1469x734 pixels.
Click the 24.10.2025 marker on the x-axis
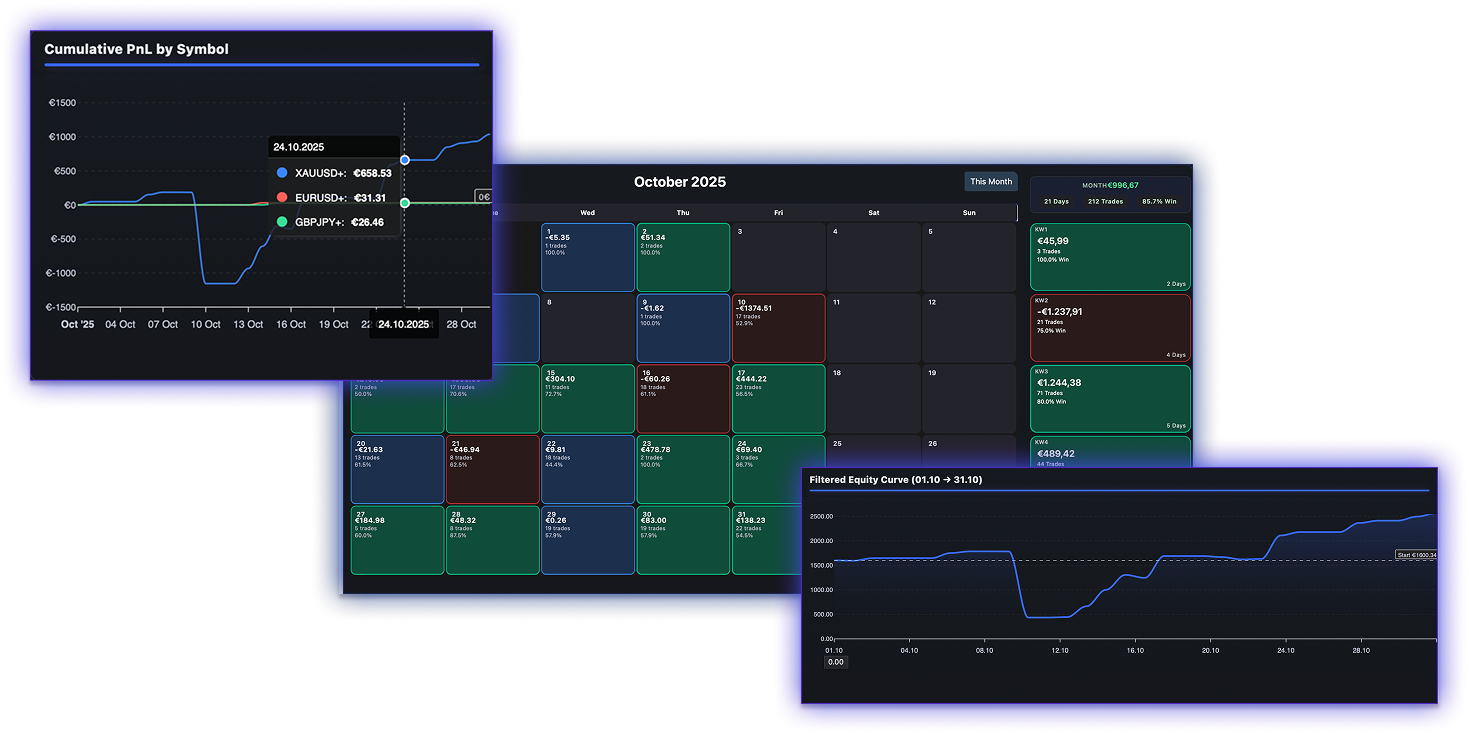403,324
